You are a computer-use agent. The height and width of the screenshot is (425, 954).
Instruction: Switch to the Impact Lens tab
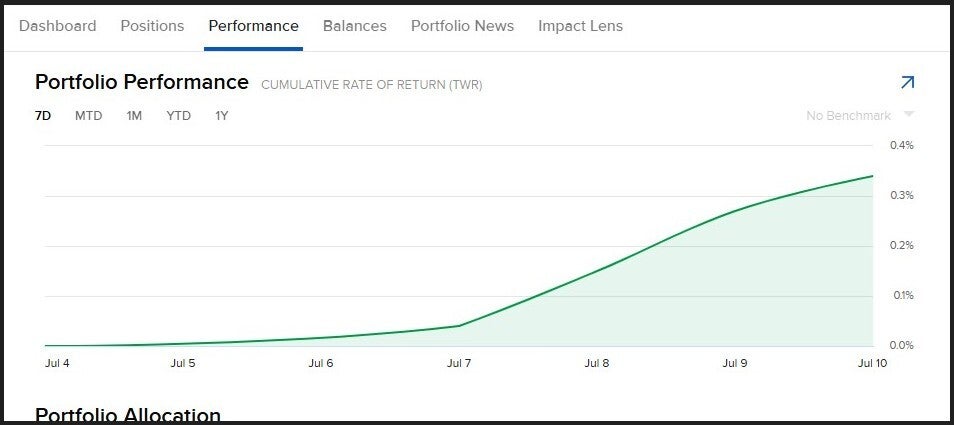[x=580, y=26]
